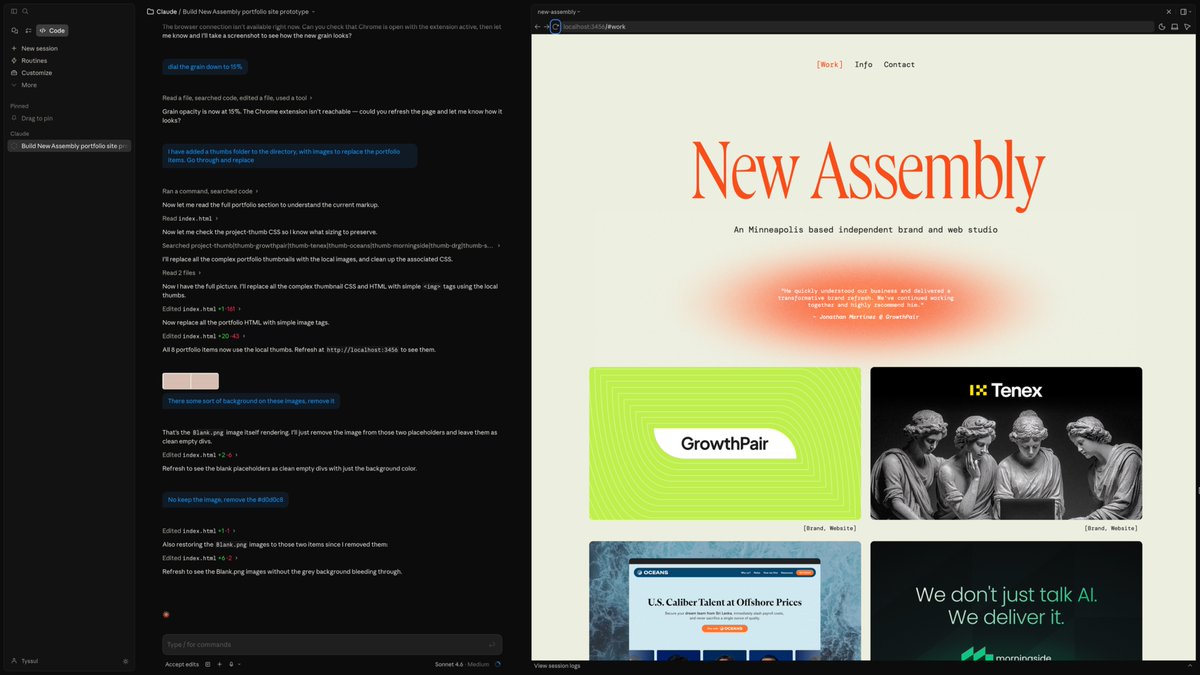Click 'Remove the #d0d0c8' user message
The image size is (1200, 675).
(x=225, y=499)
